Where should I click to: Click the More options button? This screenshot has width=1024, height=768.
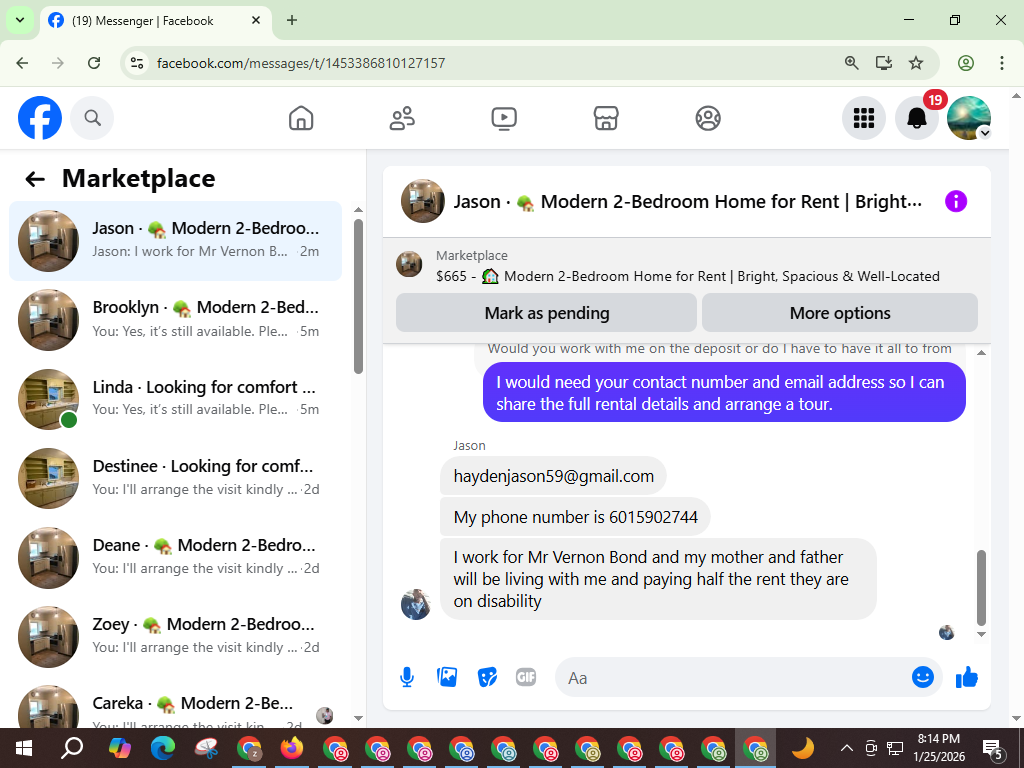coord(840,313)
